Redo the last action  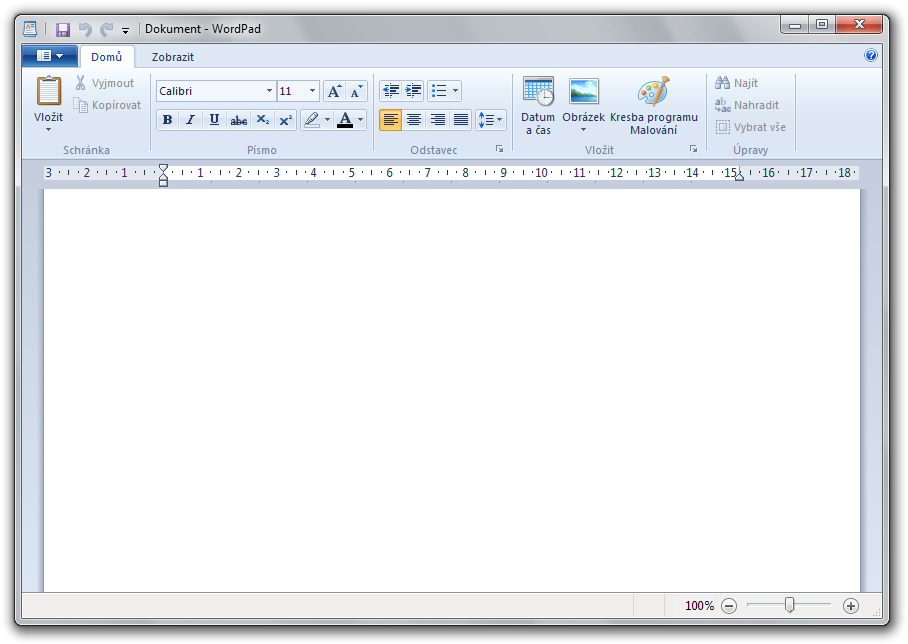107,29
